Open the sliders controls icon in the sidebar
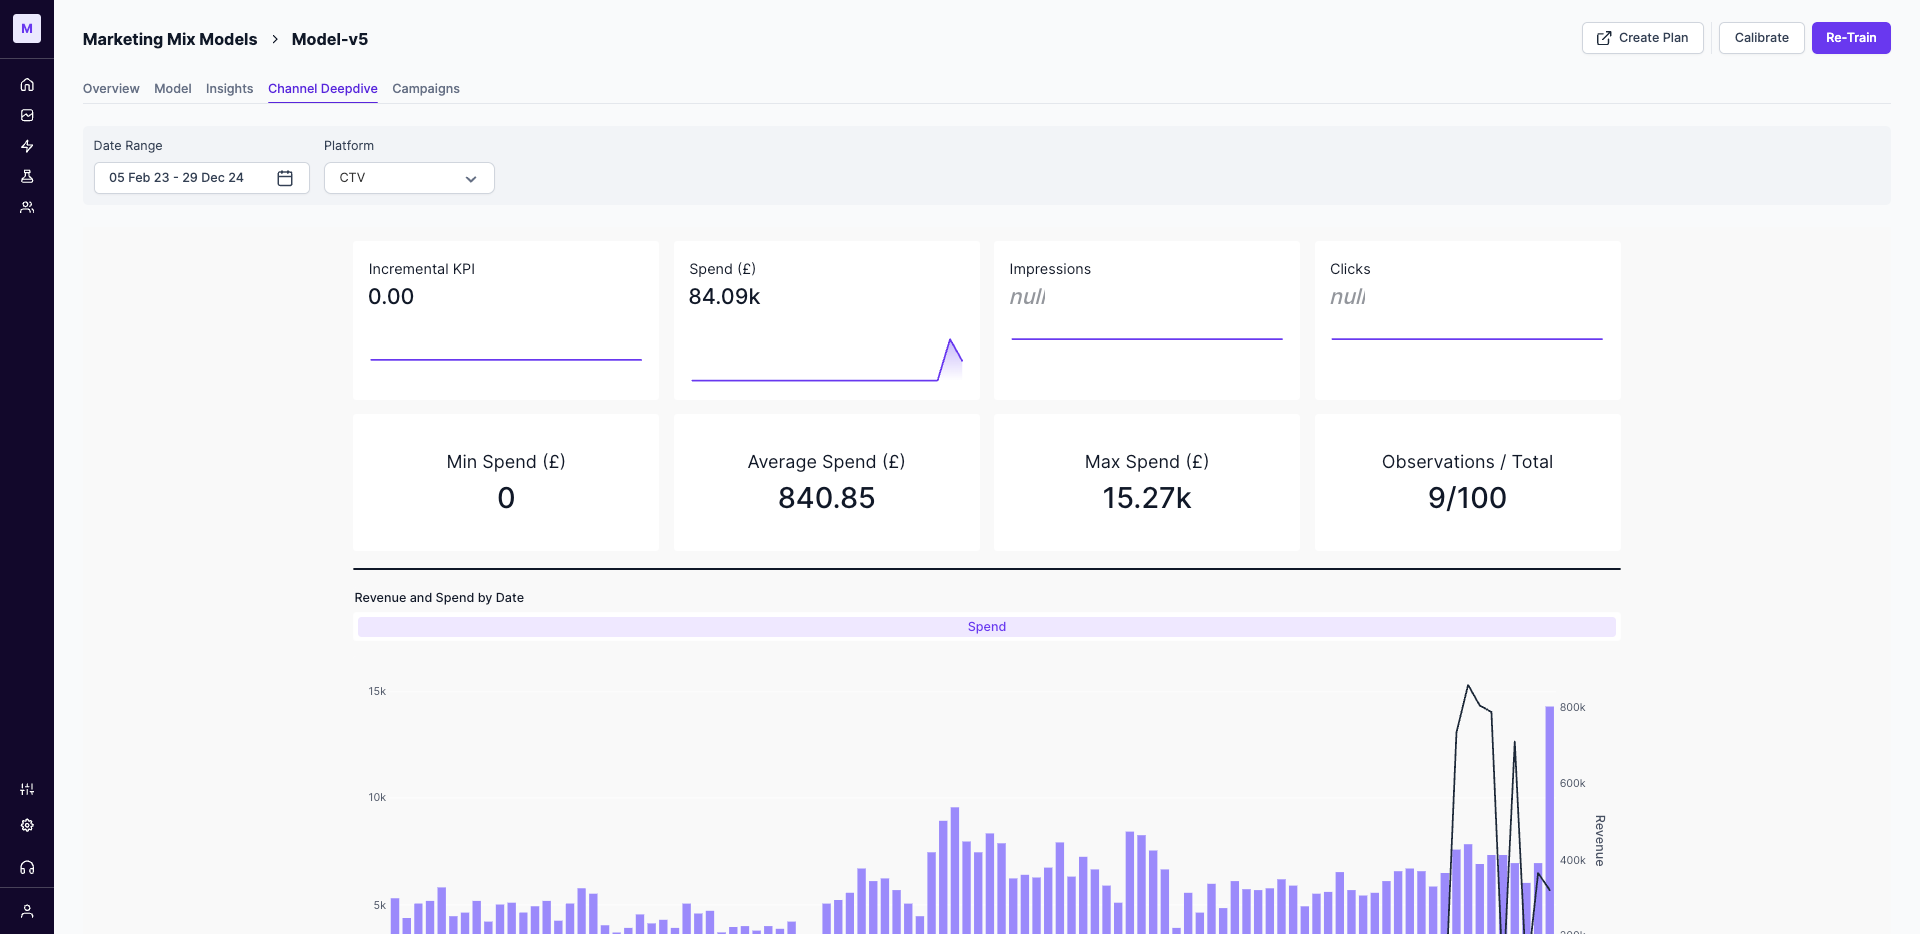 27,789
